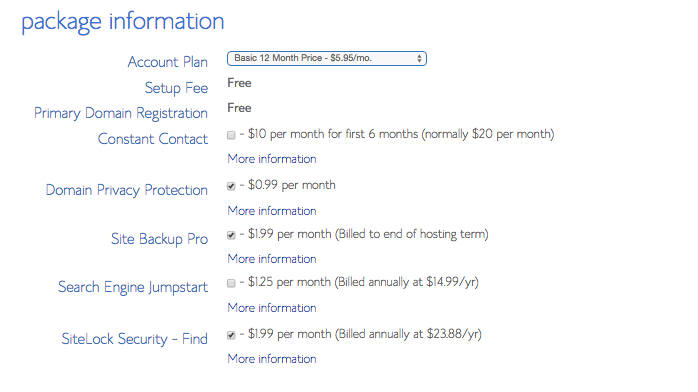The width and height of the screenshot is (698, 392).
Task: Uncheck the Domain Privacy Protection checkbox
Action: pyautogui.click(x=231, y=186)
